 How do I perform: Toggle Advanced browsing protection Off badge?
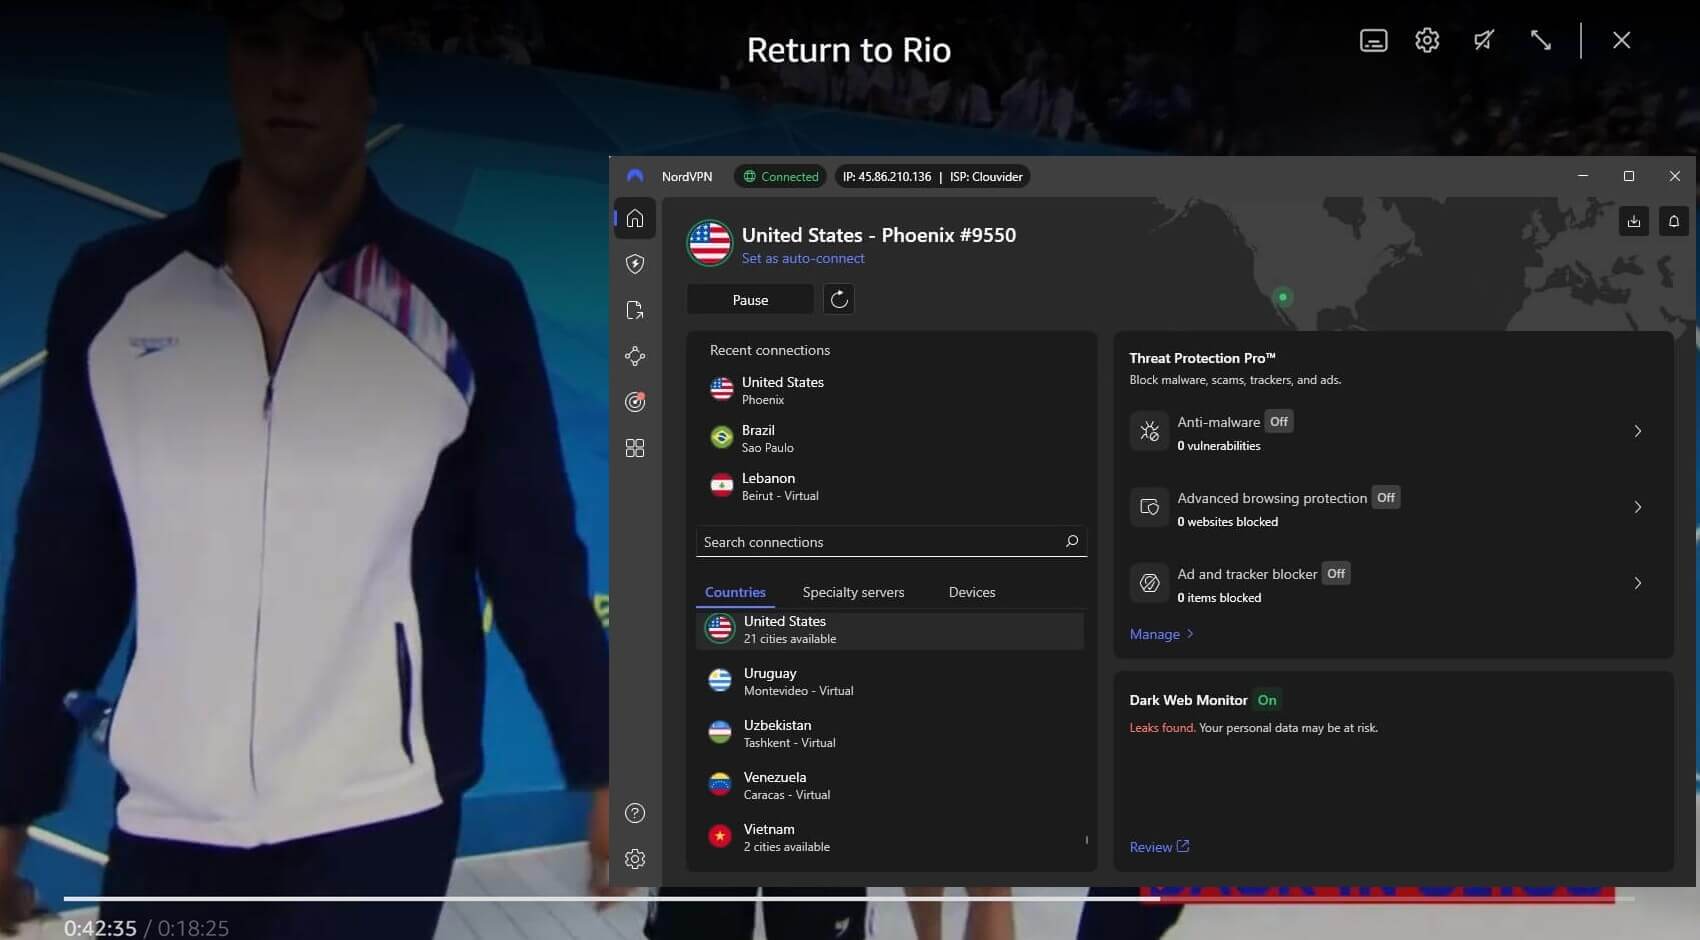pyautogui.click(x=1385, y=498)
